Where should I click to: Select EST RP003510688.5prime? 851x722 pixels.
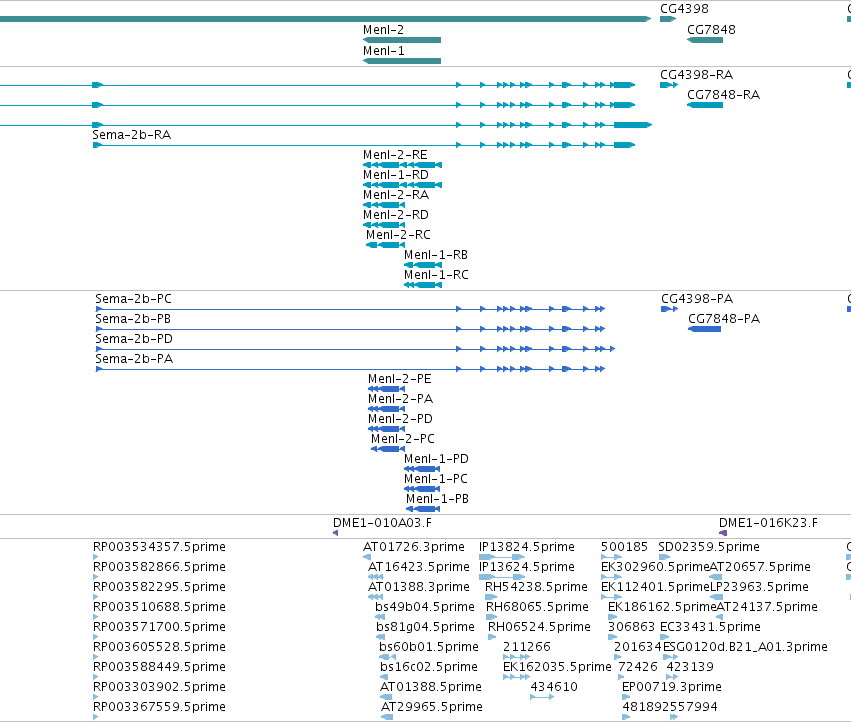(x=159, y=607)
